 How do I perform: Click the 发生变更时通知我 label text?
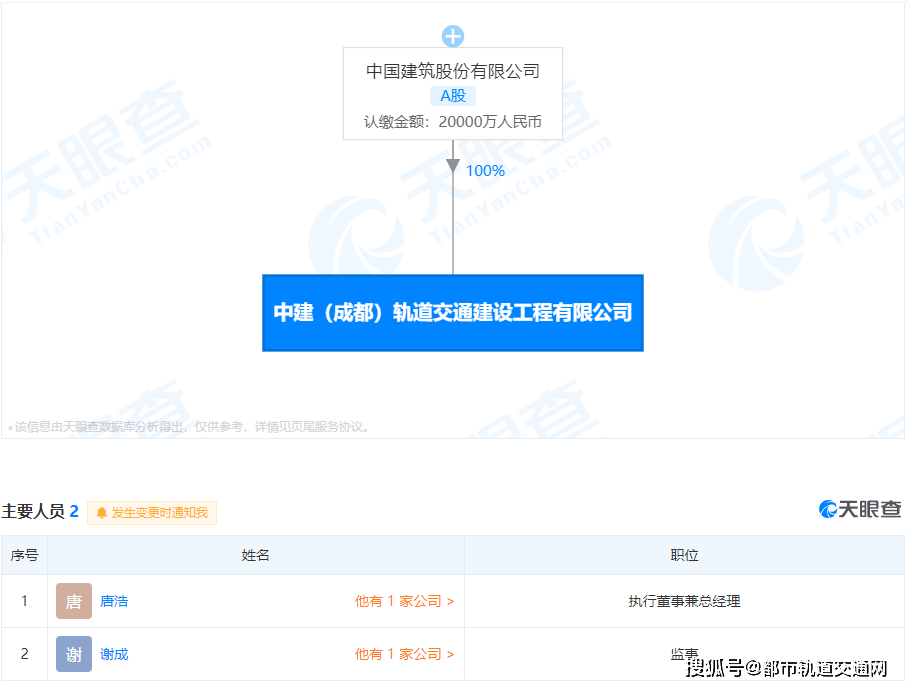click(x=160, y=513)
